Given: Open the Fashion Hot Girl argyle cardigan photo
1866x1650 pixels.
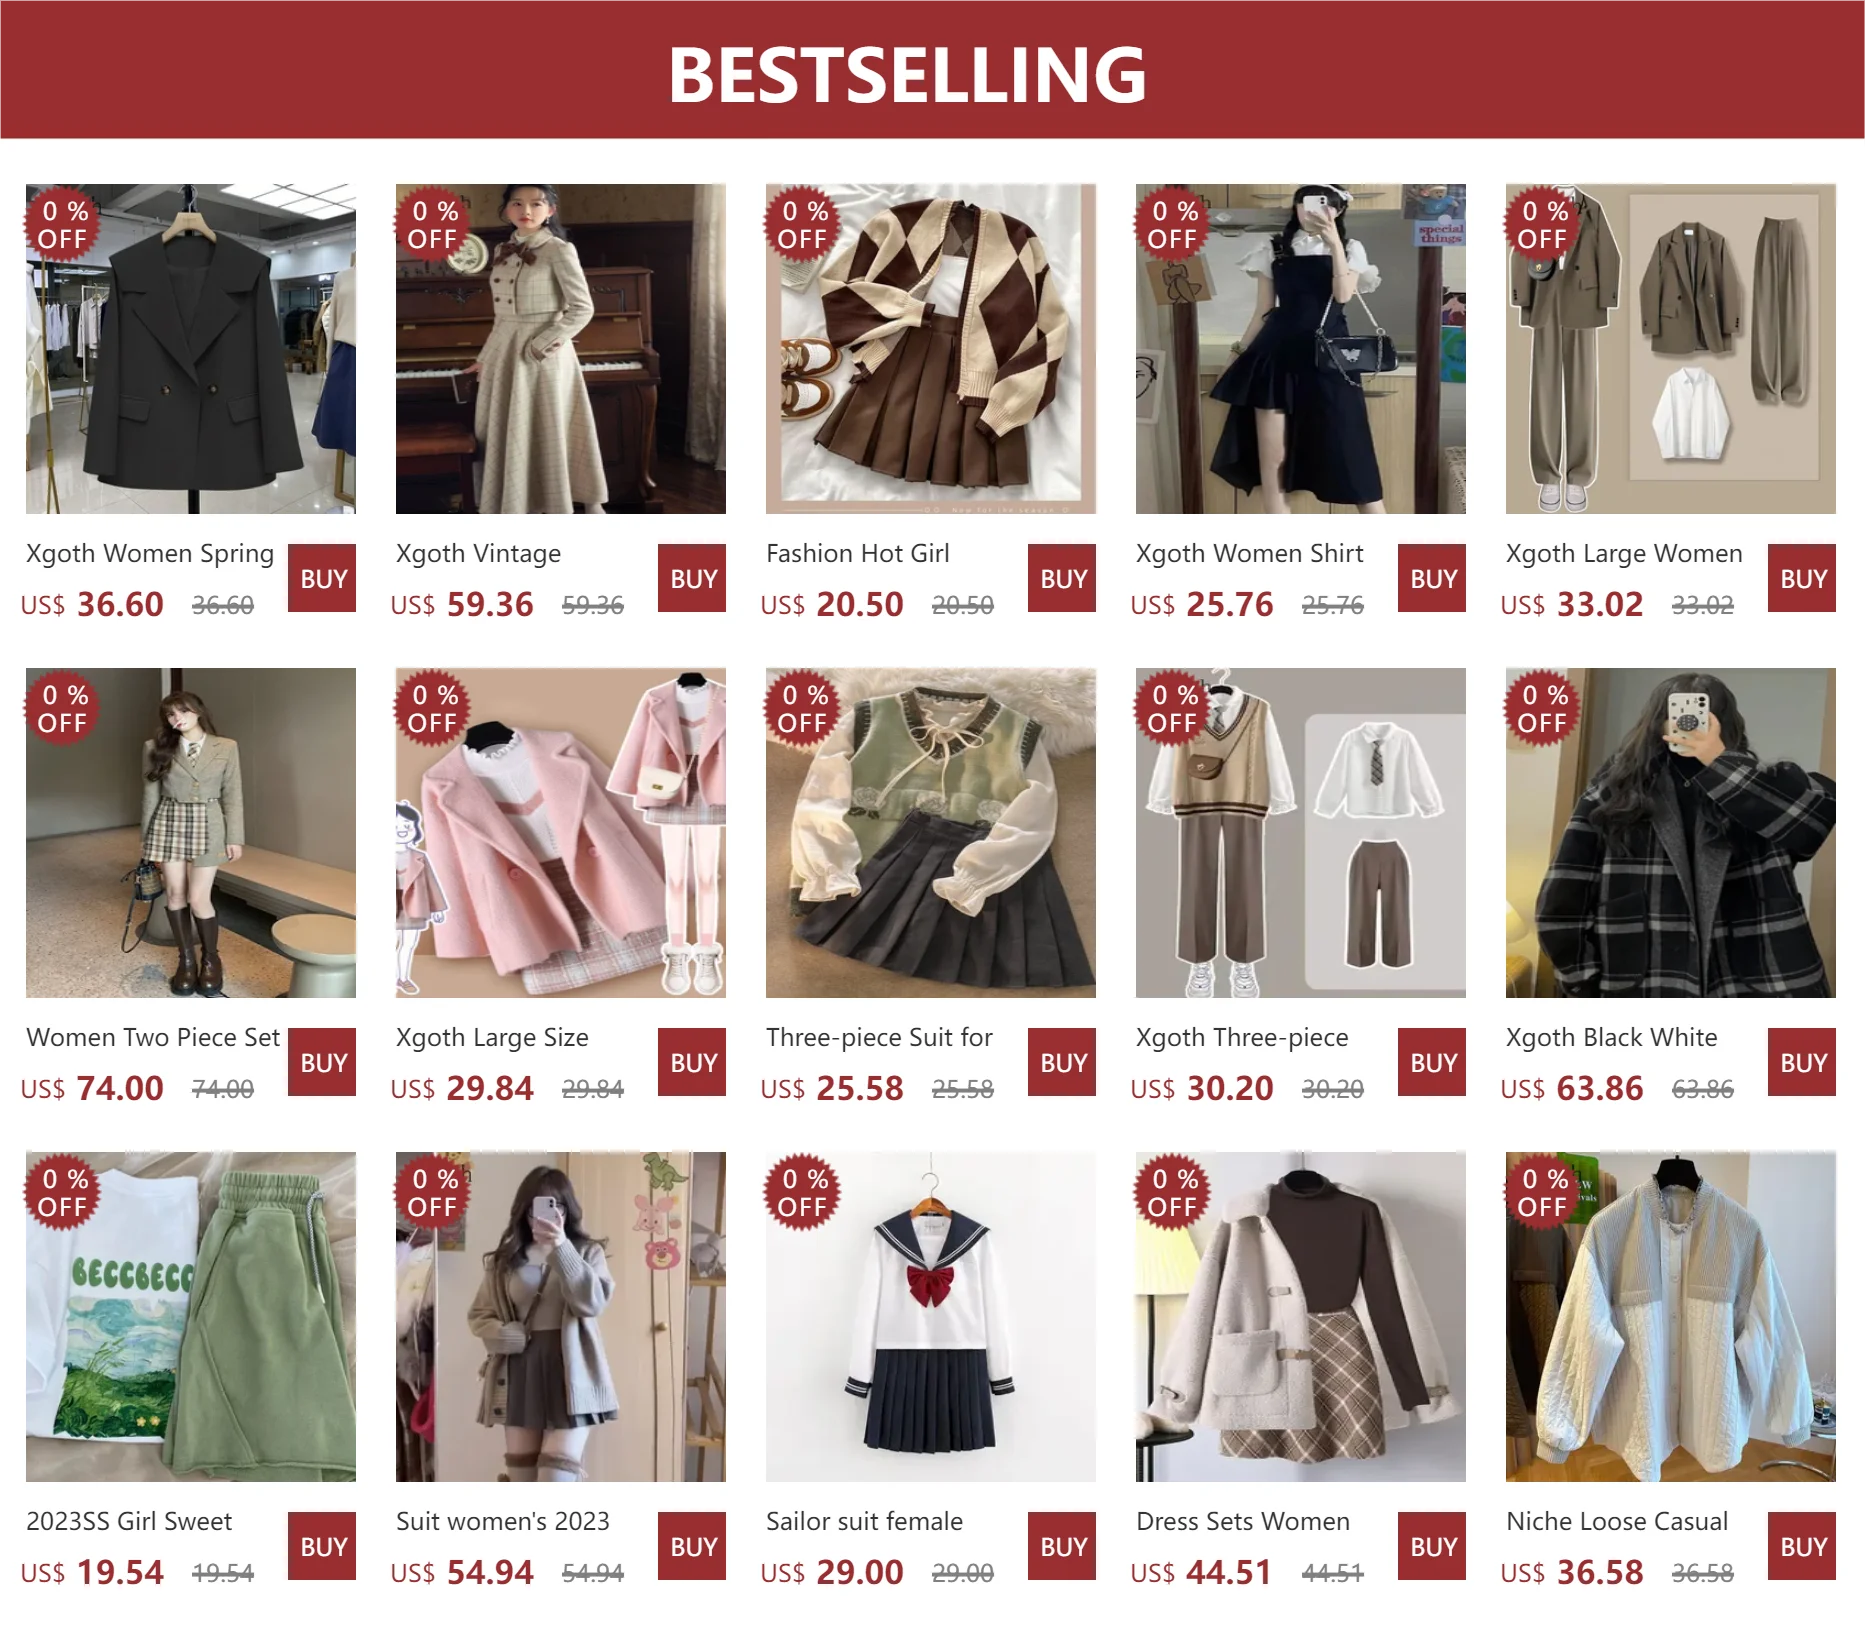Looking at the screenshot, I should tap(930, 348).
